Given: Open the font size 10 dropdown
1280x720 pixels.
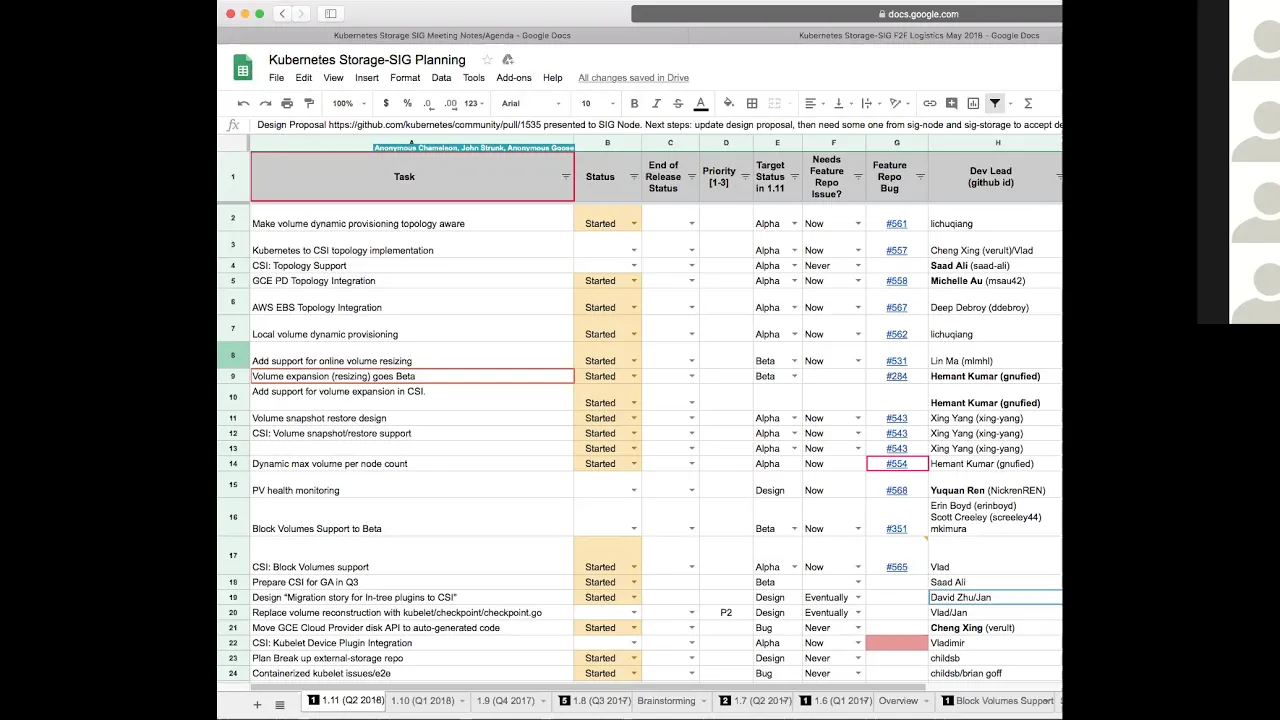Looking at the screenshot, I should pos(597,103).
